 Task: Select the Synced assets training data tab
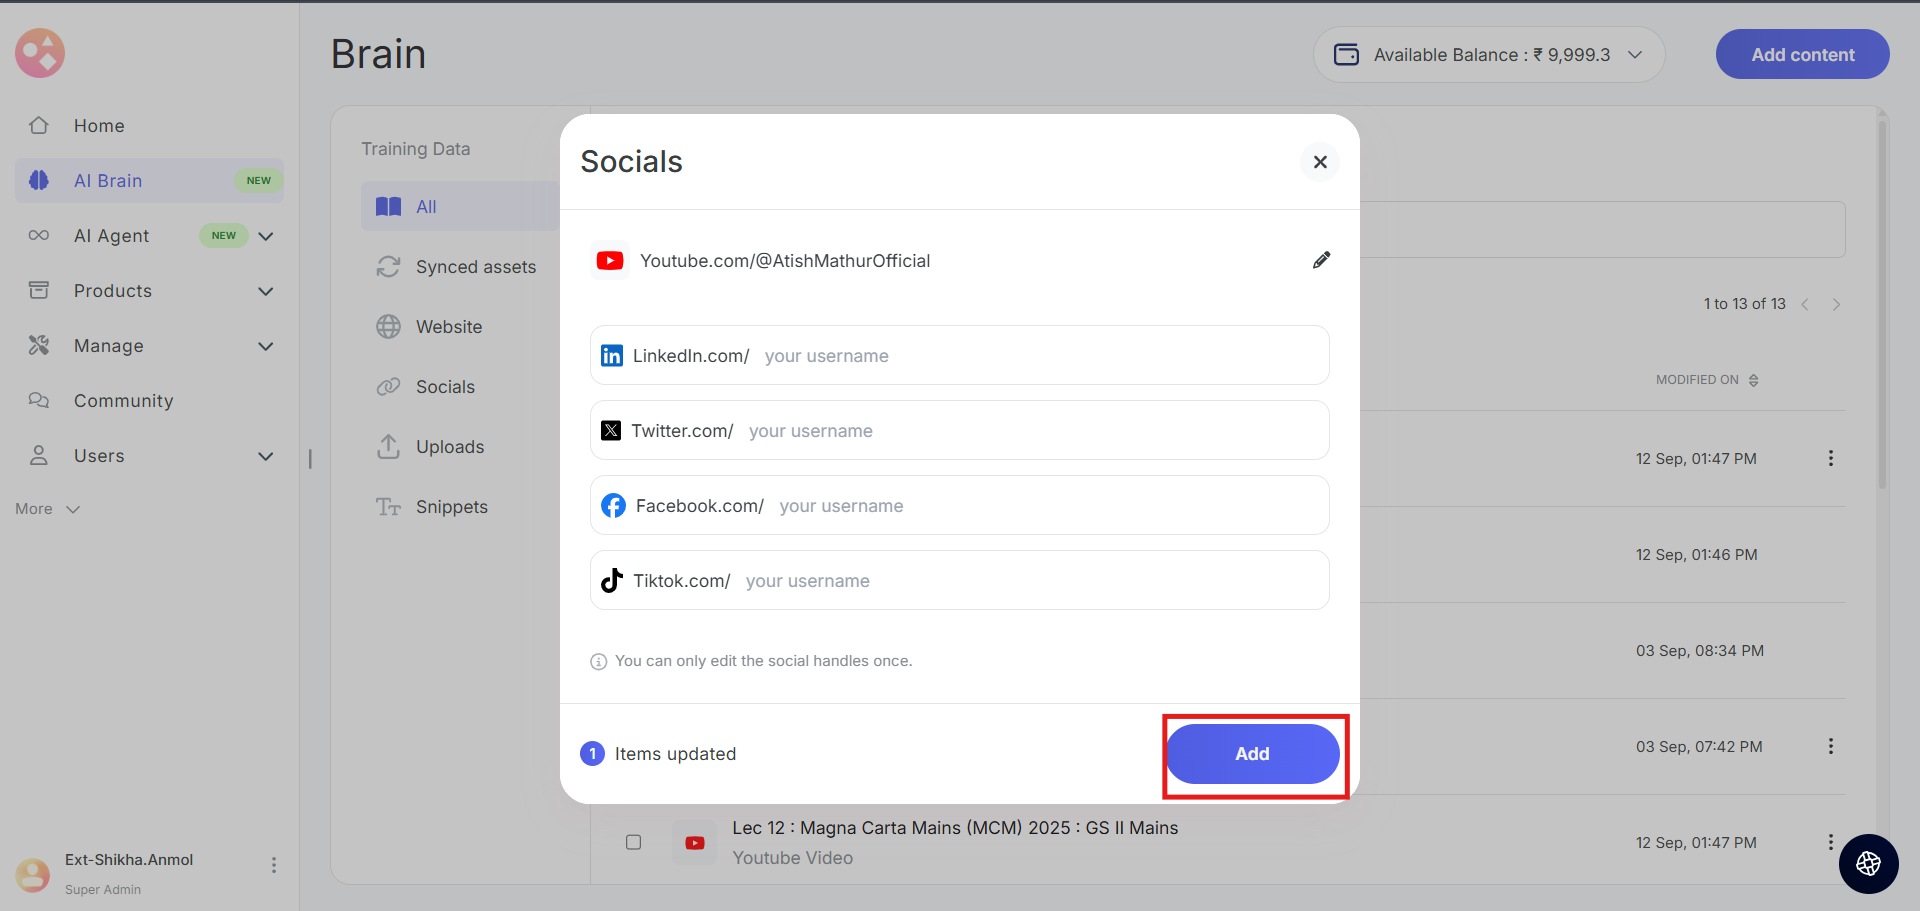click(x=475, y=267)
